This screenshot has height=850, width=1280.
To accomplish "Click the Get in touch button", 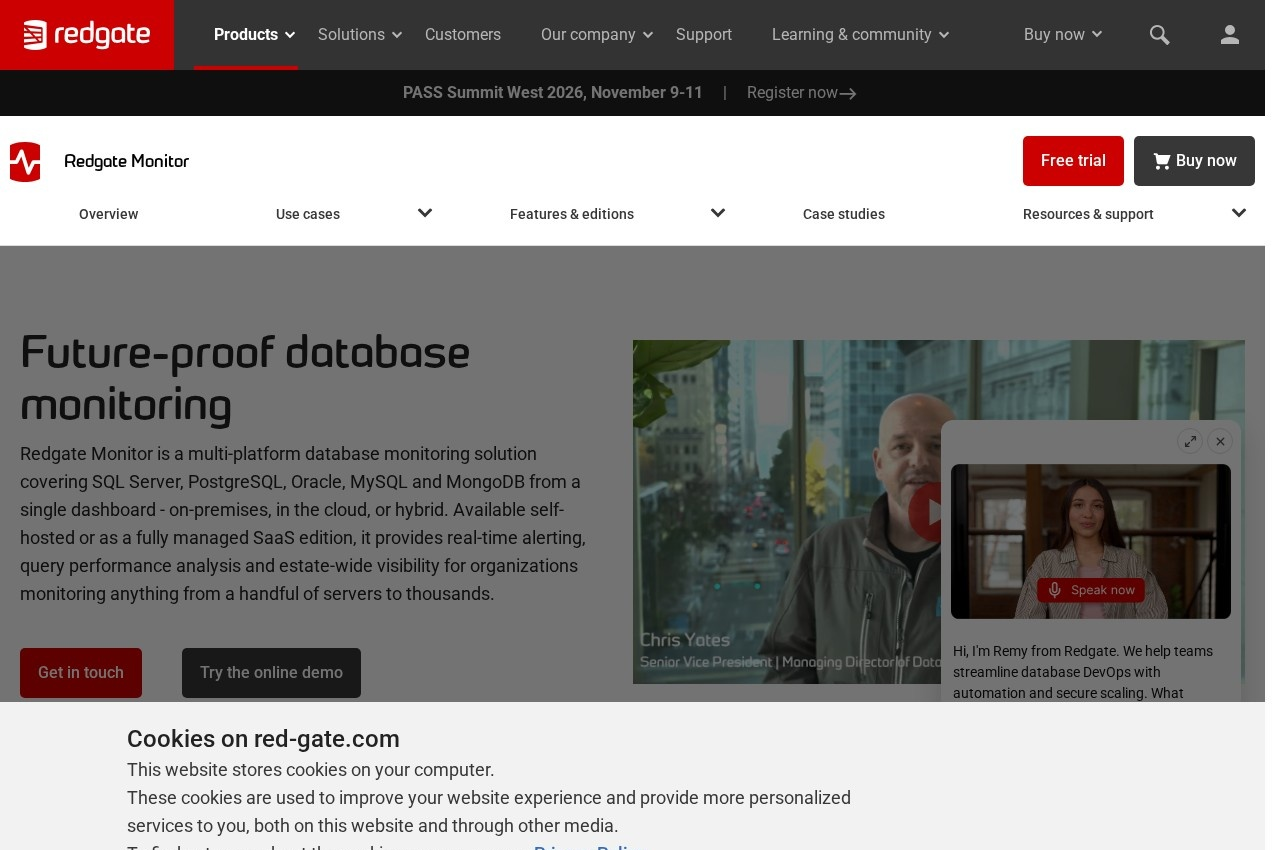I will (x=81, y=673).
